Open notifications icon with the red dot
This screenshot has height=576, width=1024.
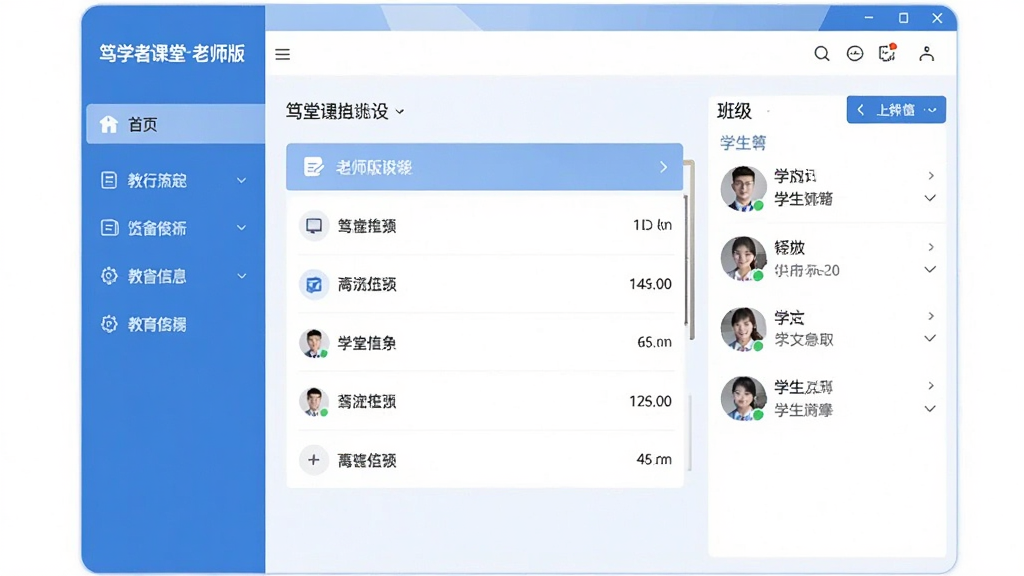(x=888, y=53)
